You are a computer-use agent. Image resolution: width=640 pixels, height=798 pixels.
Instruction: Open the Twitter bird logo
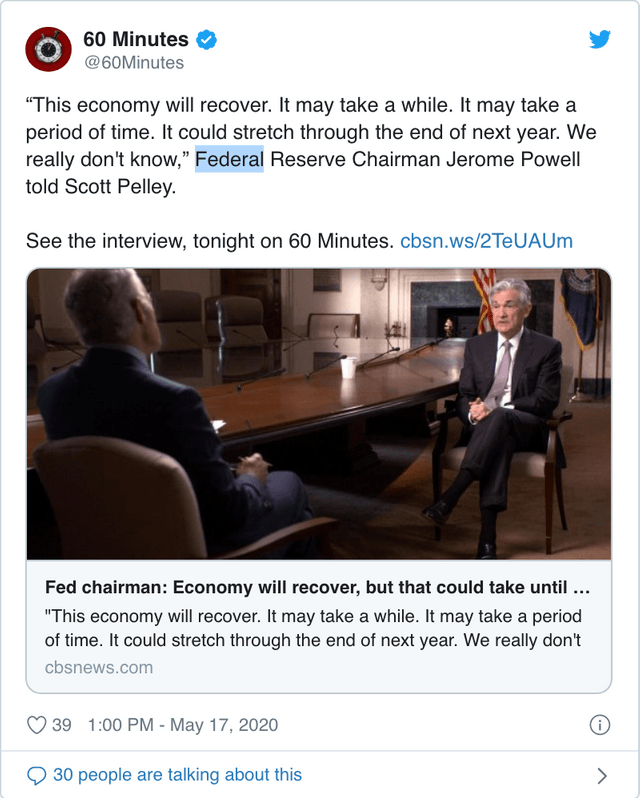click(x=599, y=39)
